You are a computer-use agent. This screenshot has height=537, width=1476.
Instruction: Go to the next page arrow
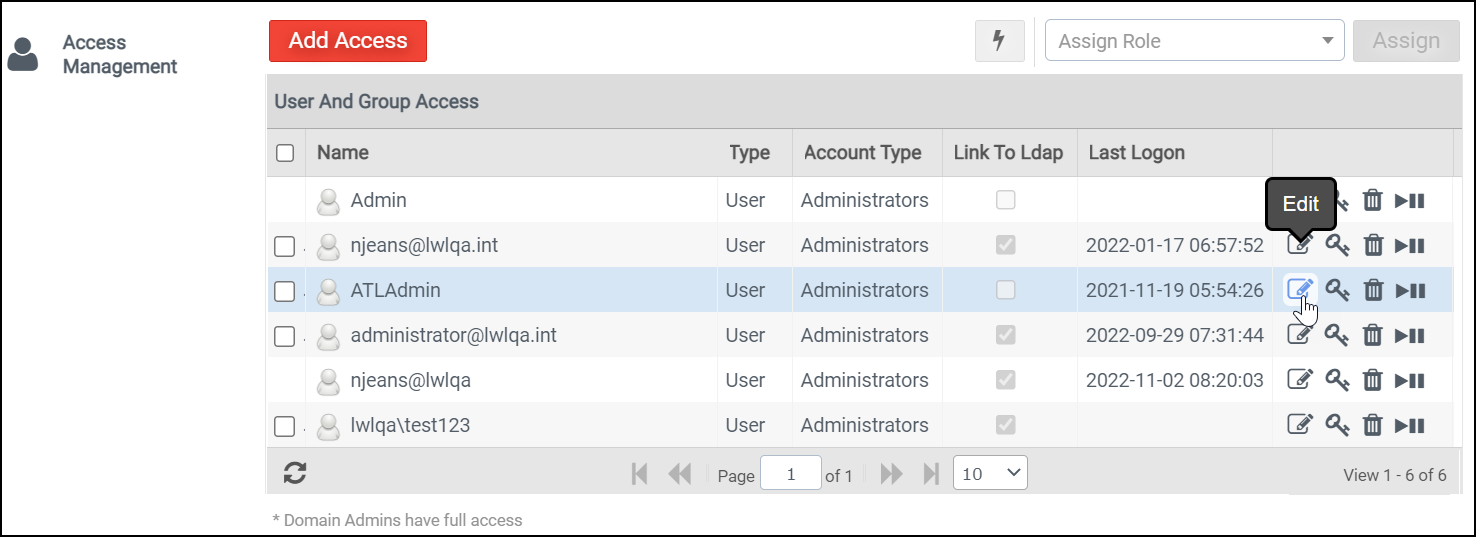pyautogui.click(x=891, y=474)
